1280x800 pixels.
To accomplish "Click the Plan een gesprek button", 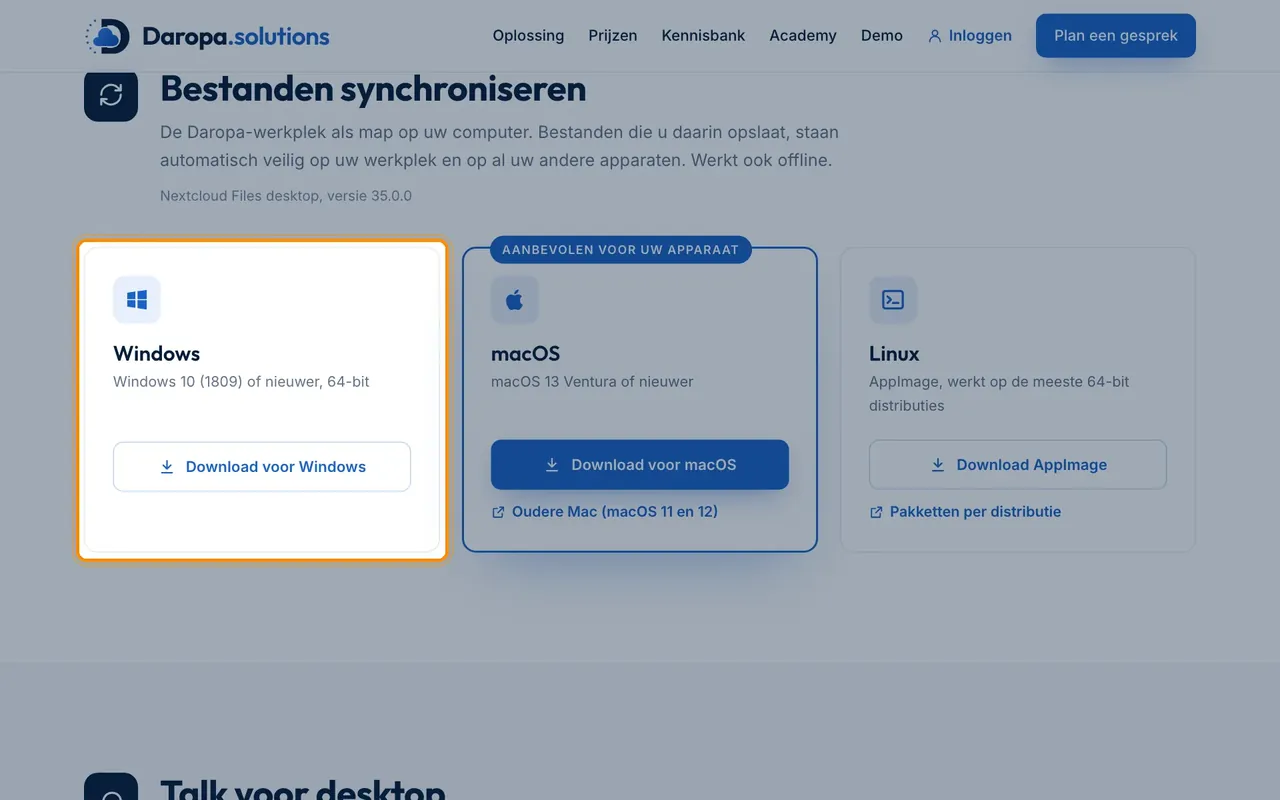I will (x=1116, y=36).
